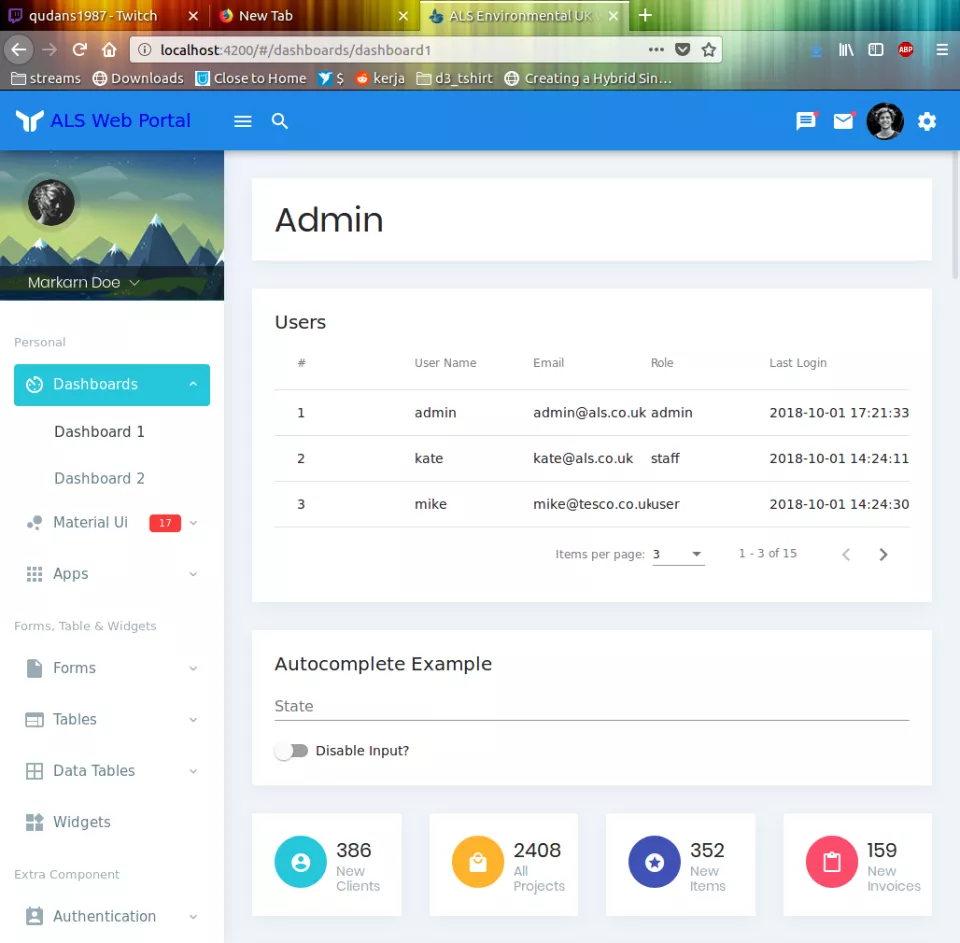The height and width of the screenshot is (943, 960).
Task: Open the settings gear in the header
Action: [927, 121]
